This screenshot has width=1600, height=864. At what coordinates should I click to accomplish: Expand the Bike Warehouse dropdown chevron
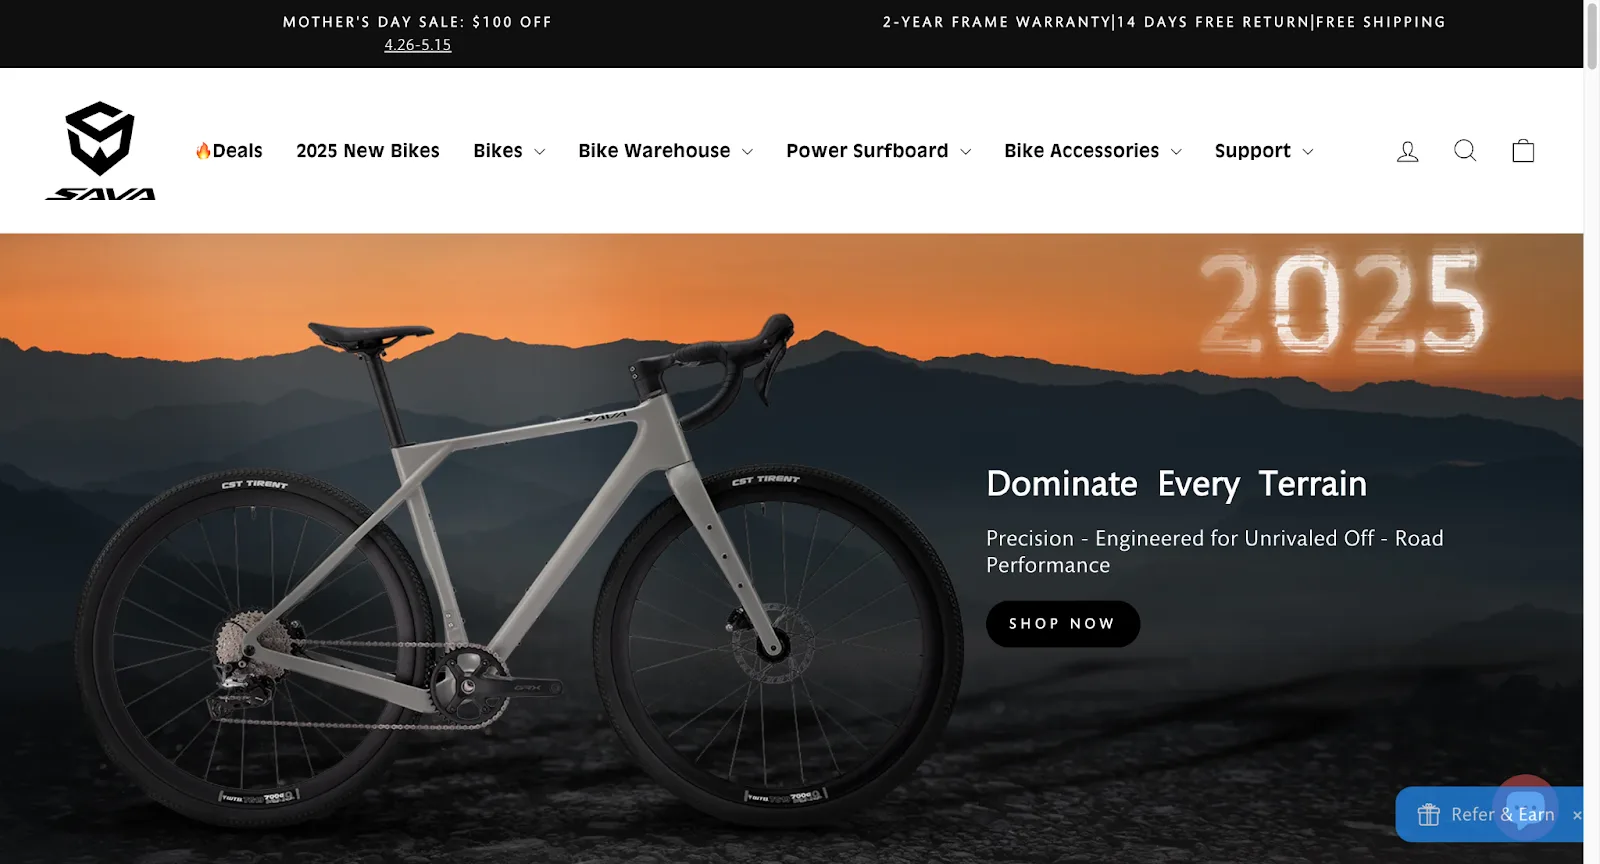click(747, 152)
